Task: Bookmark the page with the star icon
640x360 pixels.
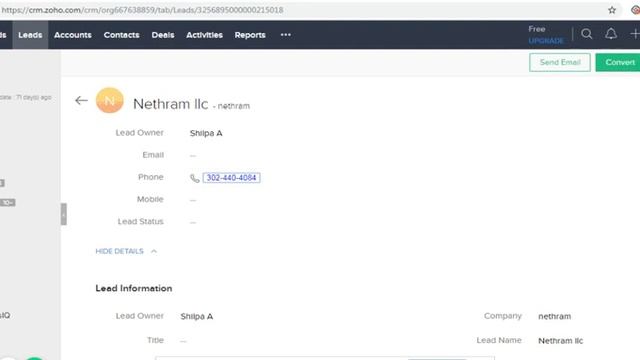Action: (x=612, y=10)
